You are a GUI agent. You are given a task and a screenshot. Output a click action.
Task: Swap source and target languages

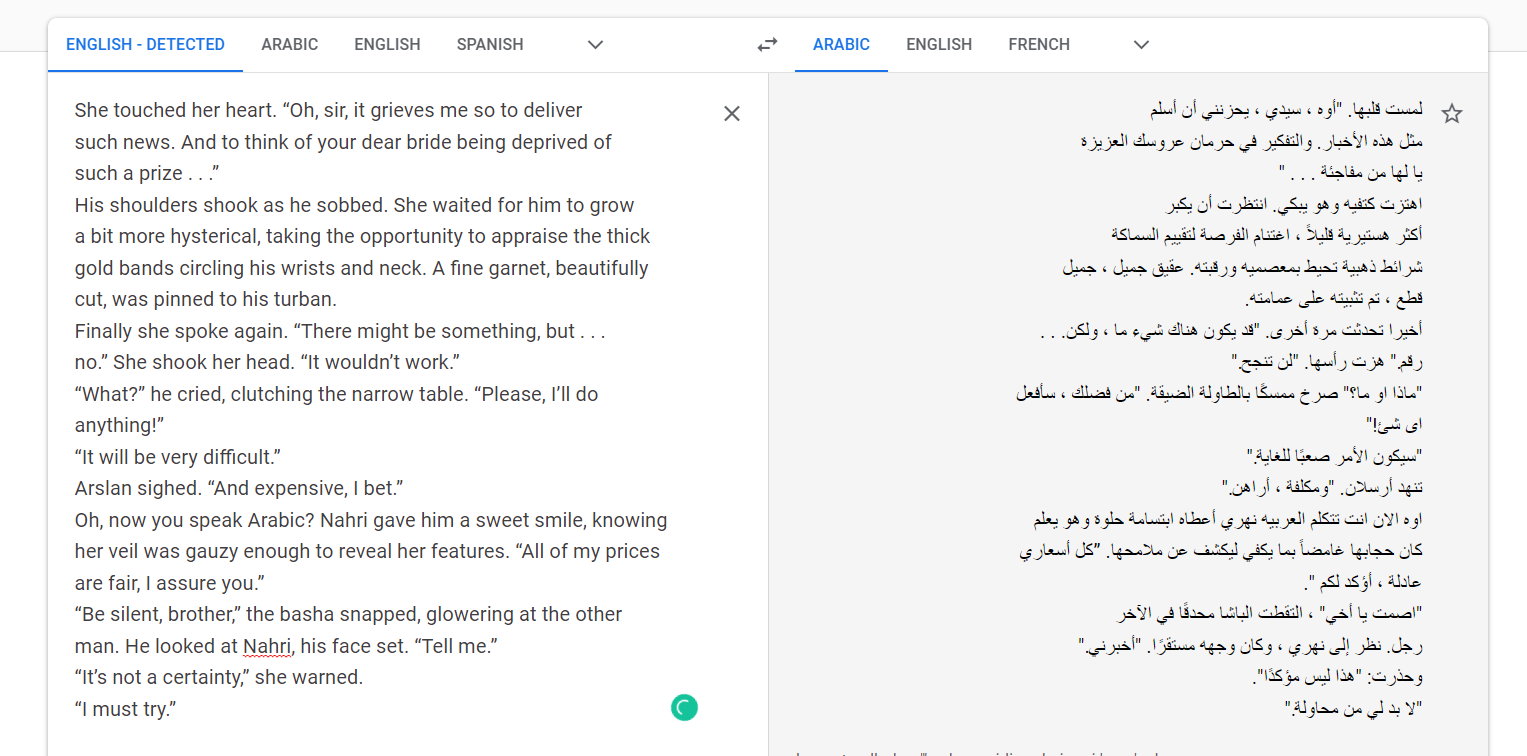click(767, 45)
